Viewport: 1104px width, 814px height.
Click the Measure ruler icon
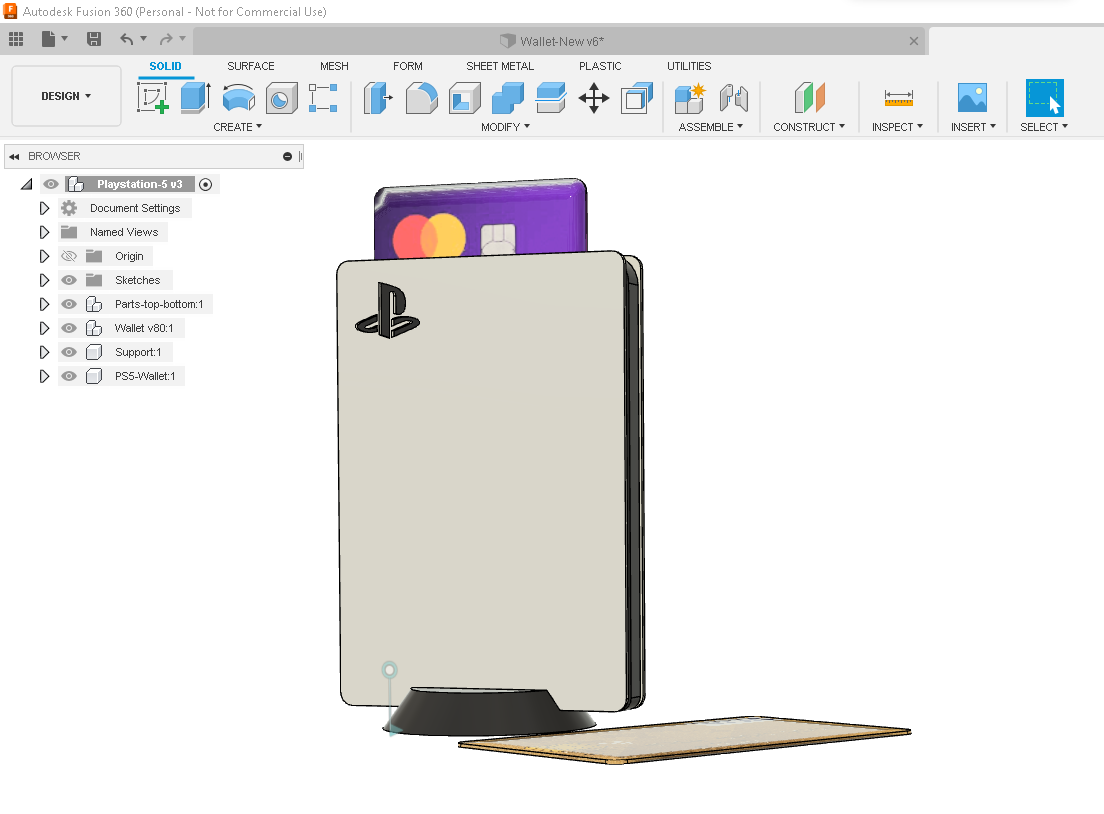[x=898, y=97]
